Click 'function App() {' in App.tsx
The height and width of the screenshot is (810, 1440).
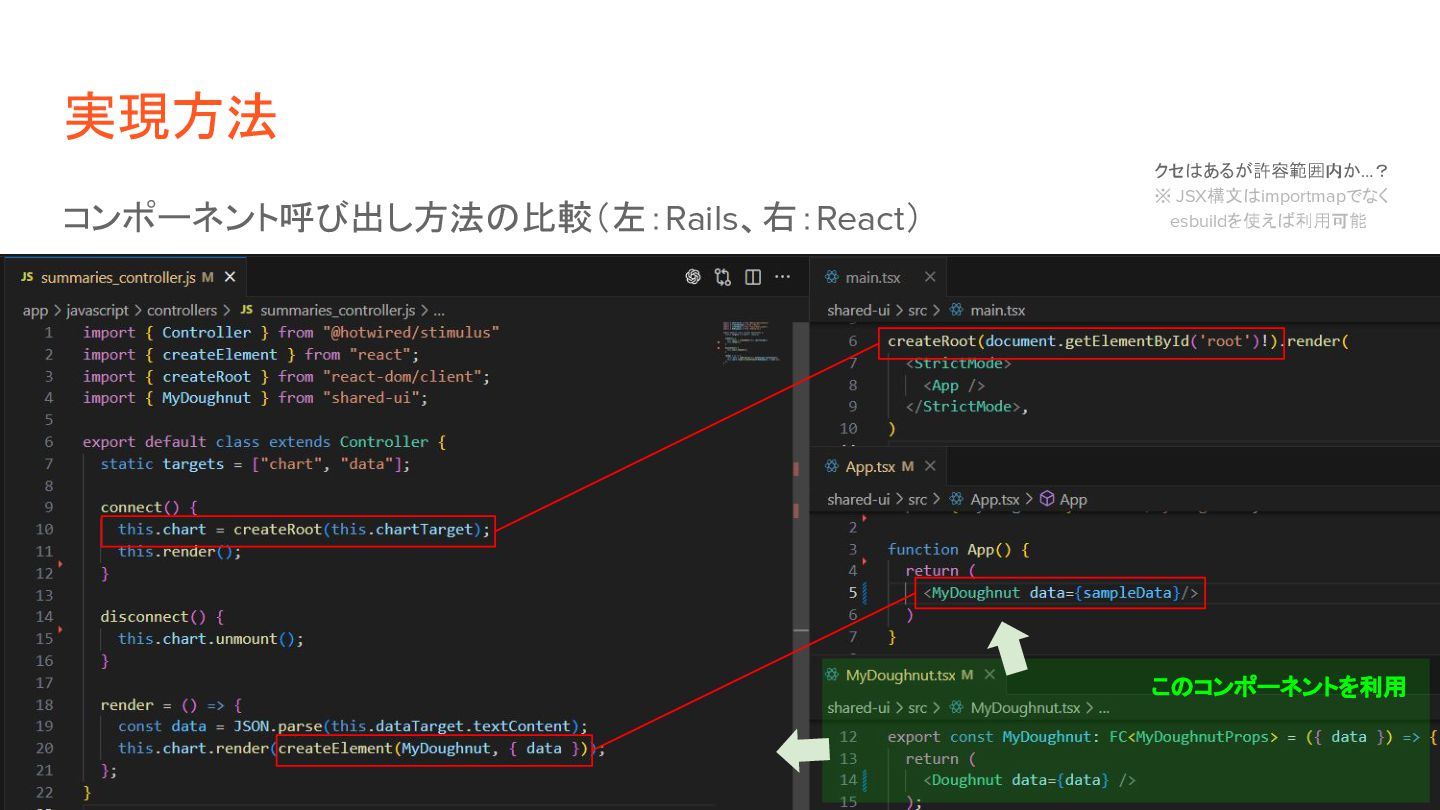(958, 549)
